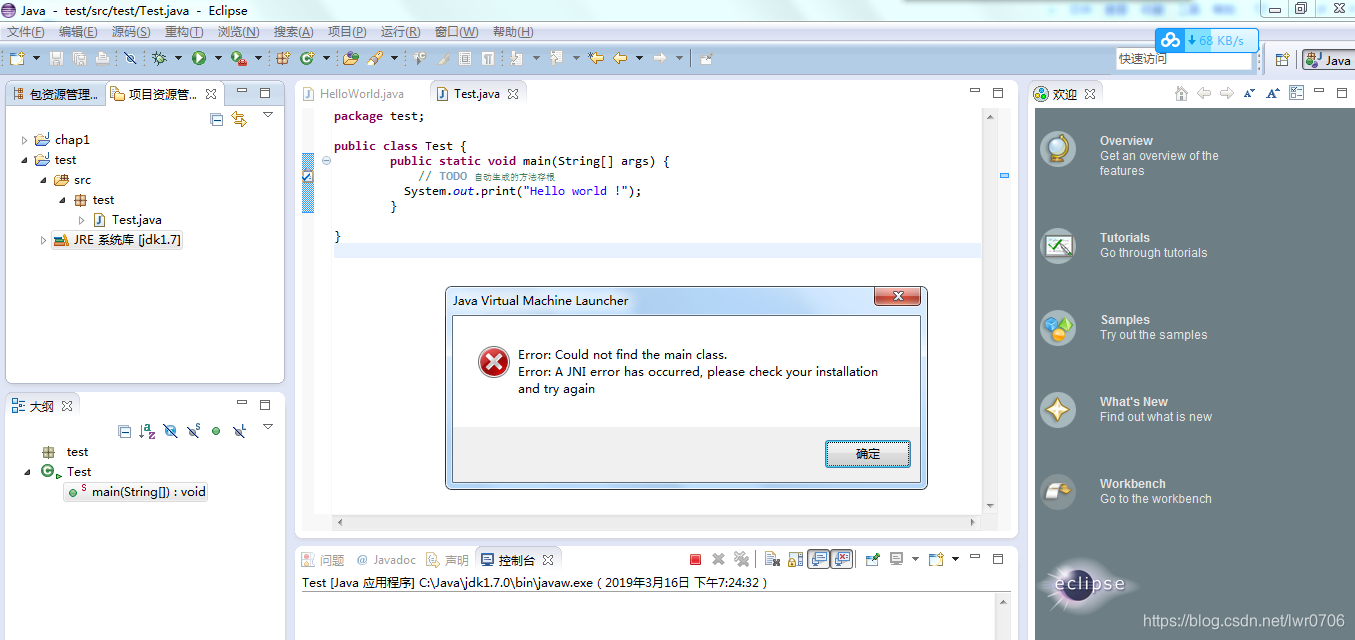This screenshot has height=640, width=1355.
Task: Click the Last Edit Location arrow icon
Action: (596, 59)
